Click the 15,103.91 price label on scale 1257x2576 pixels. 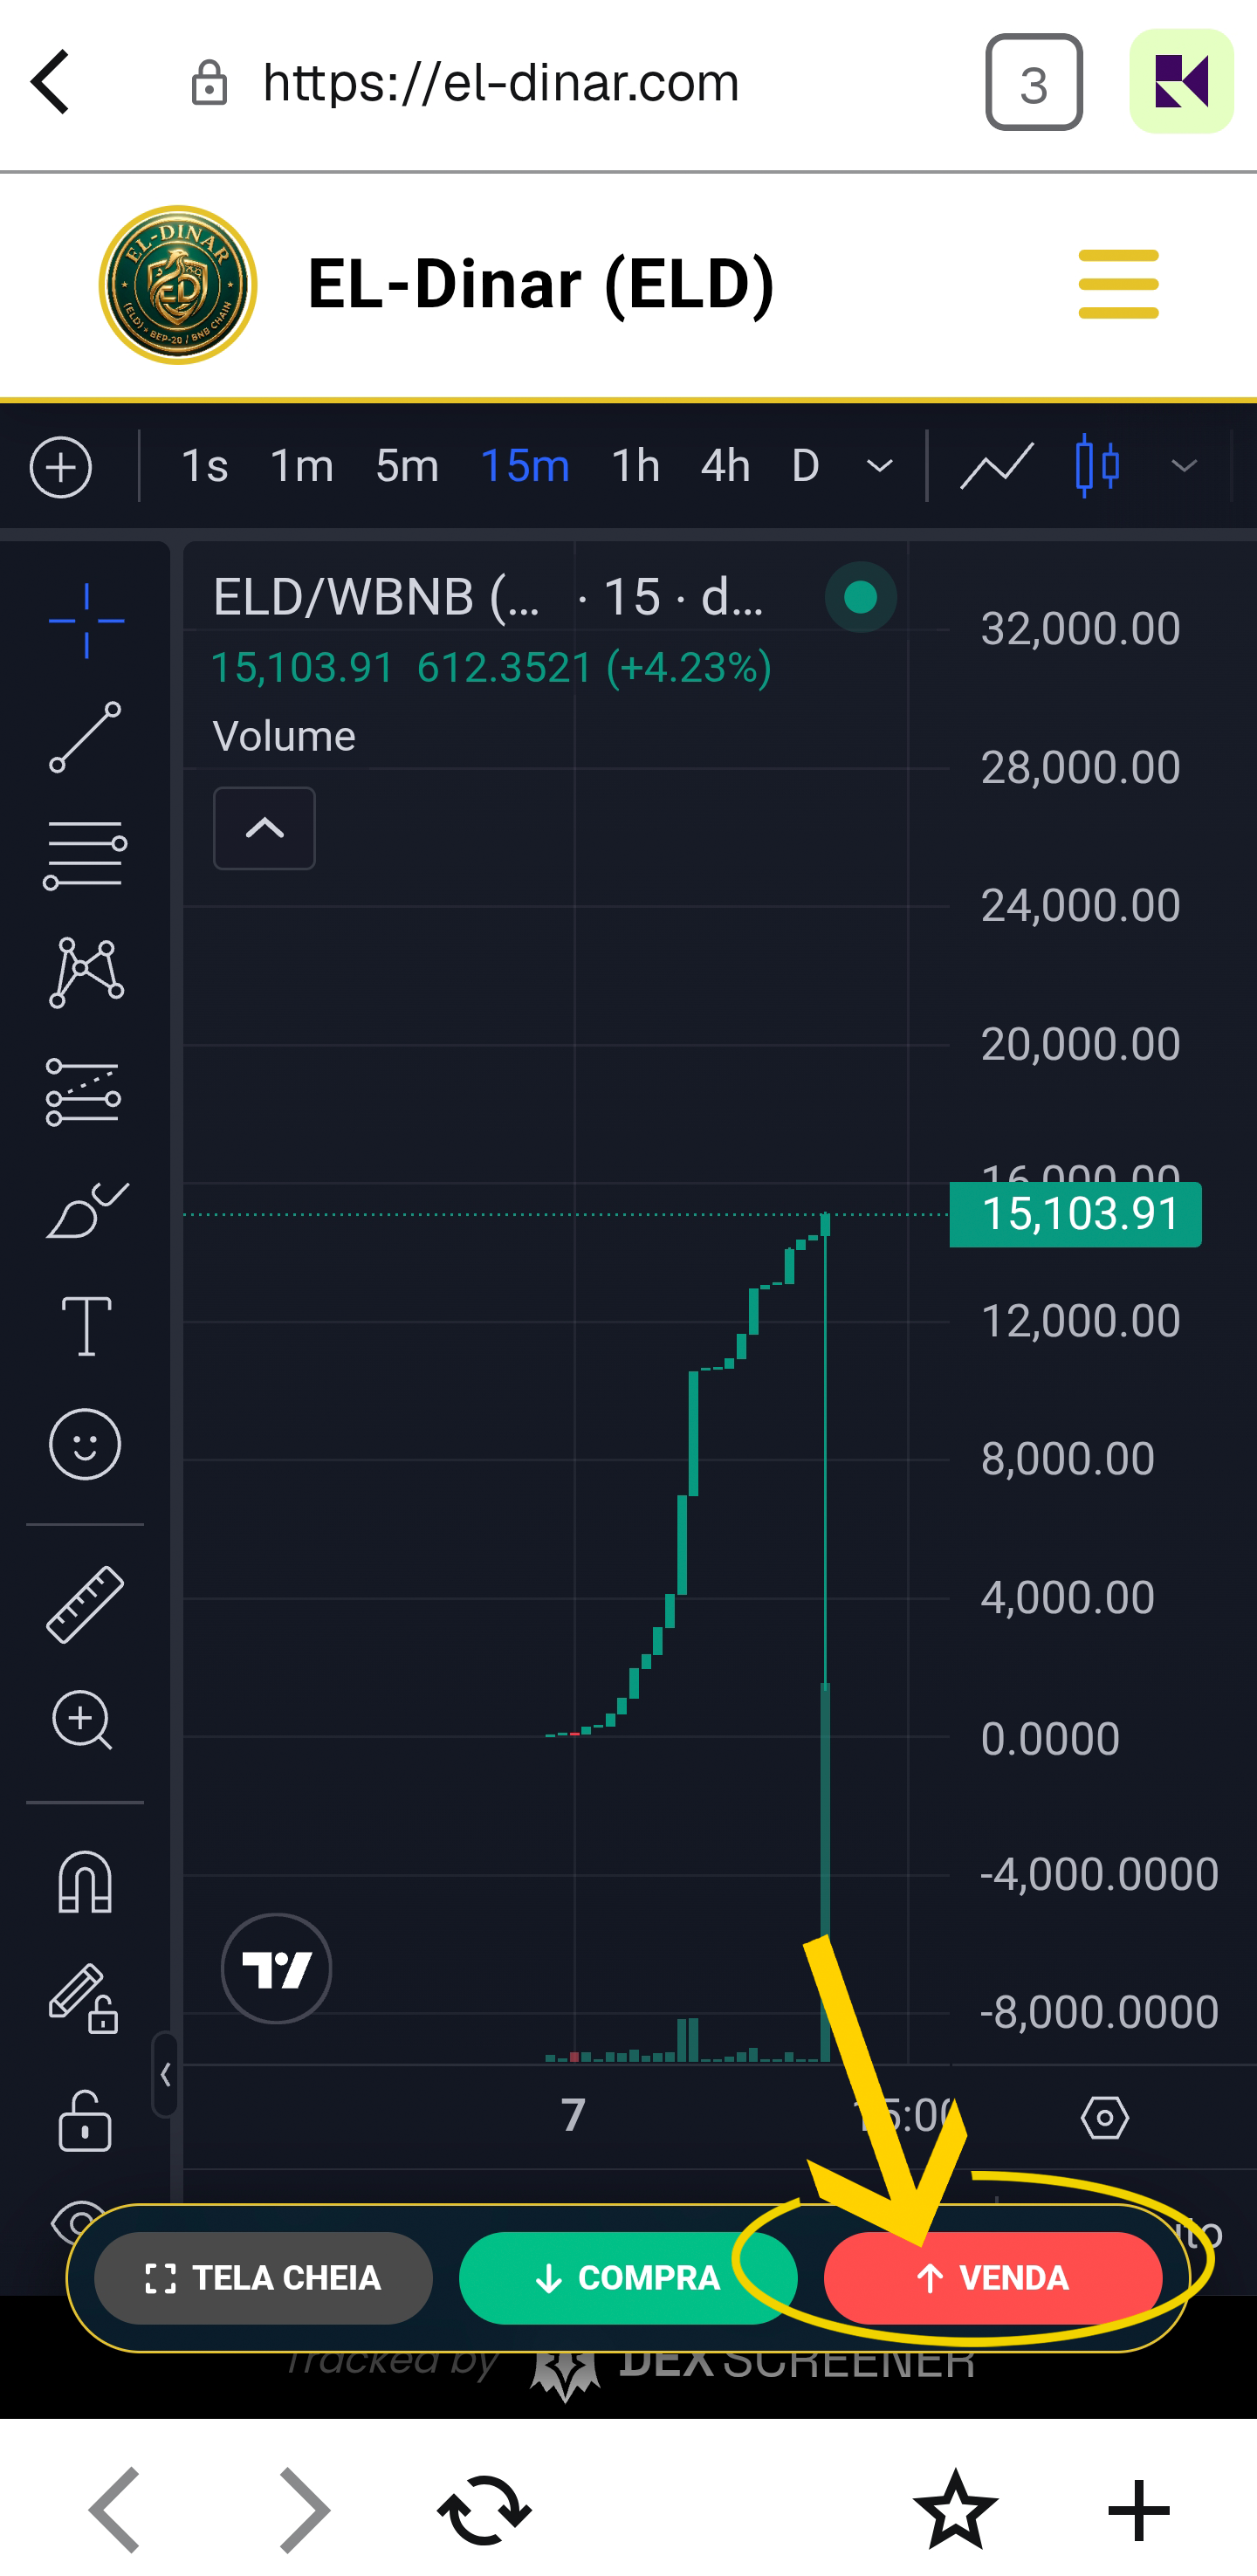pyautogui.click(x=1076, y=1214)
